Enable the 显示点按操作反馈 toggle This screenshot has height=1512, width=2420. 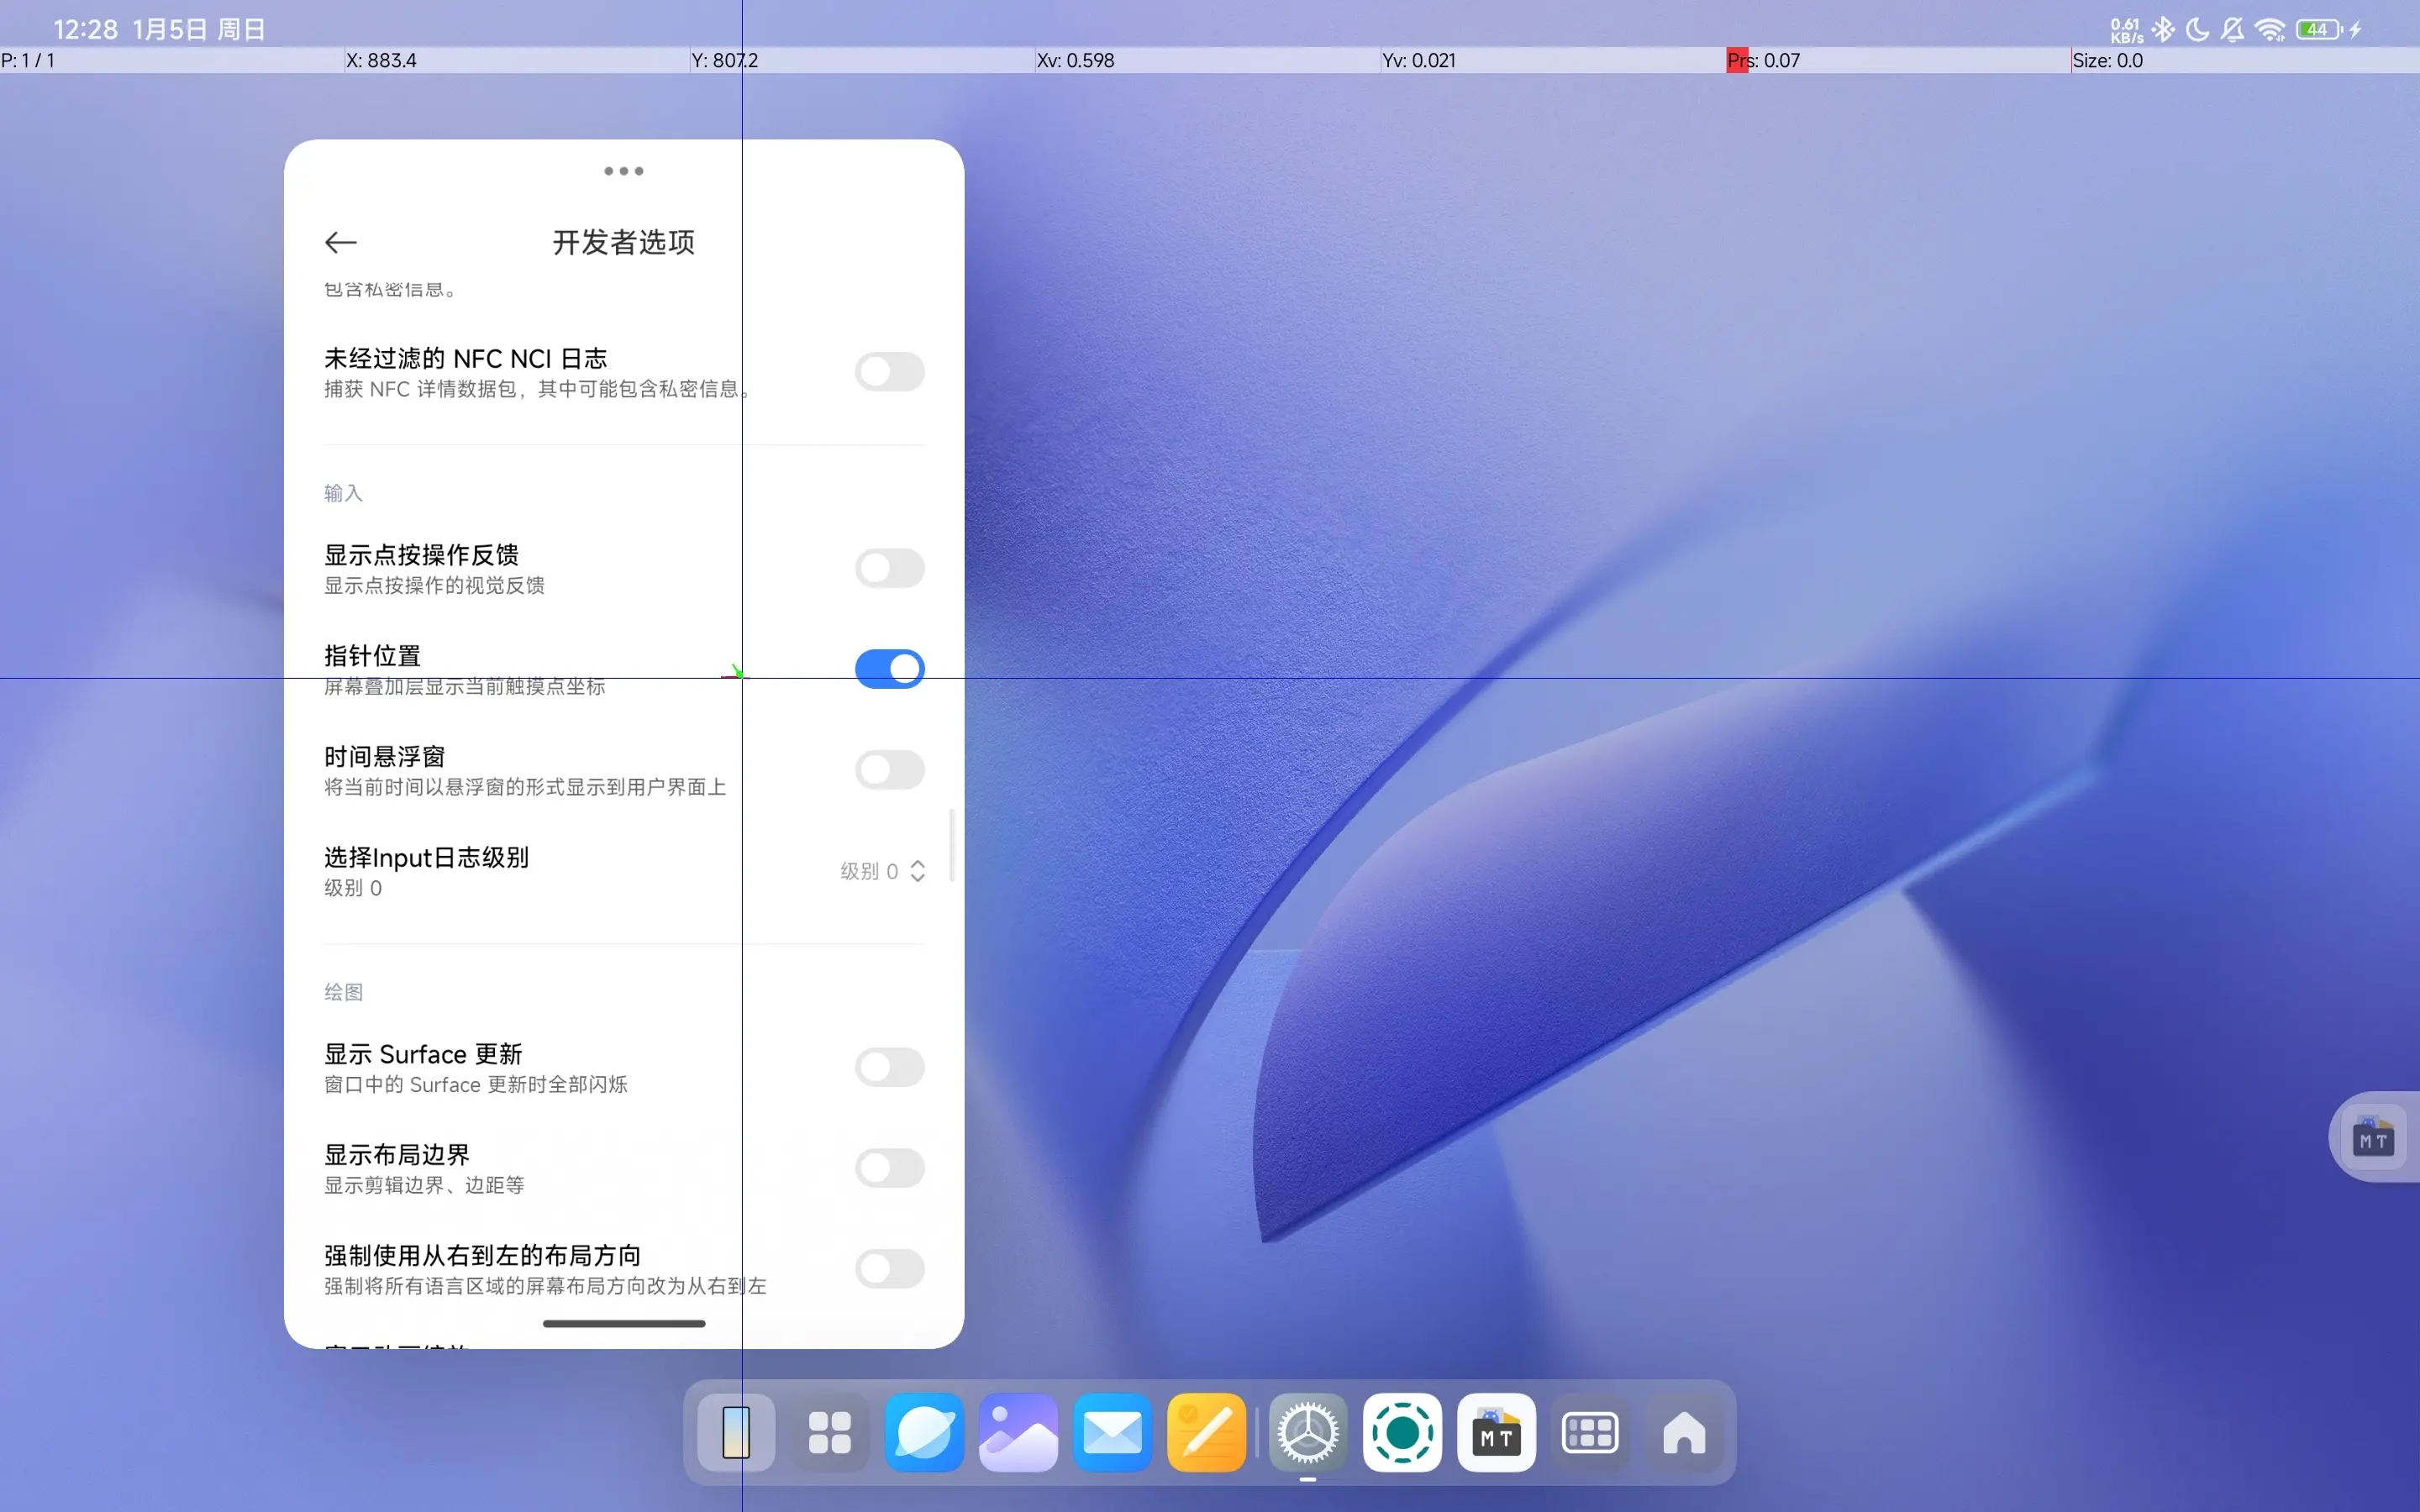click(889, 568)
